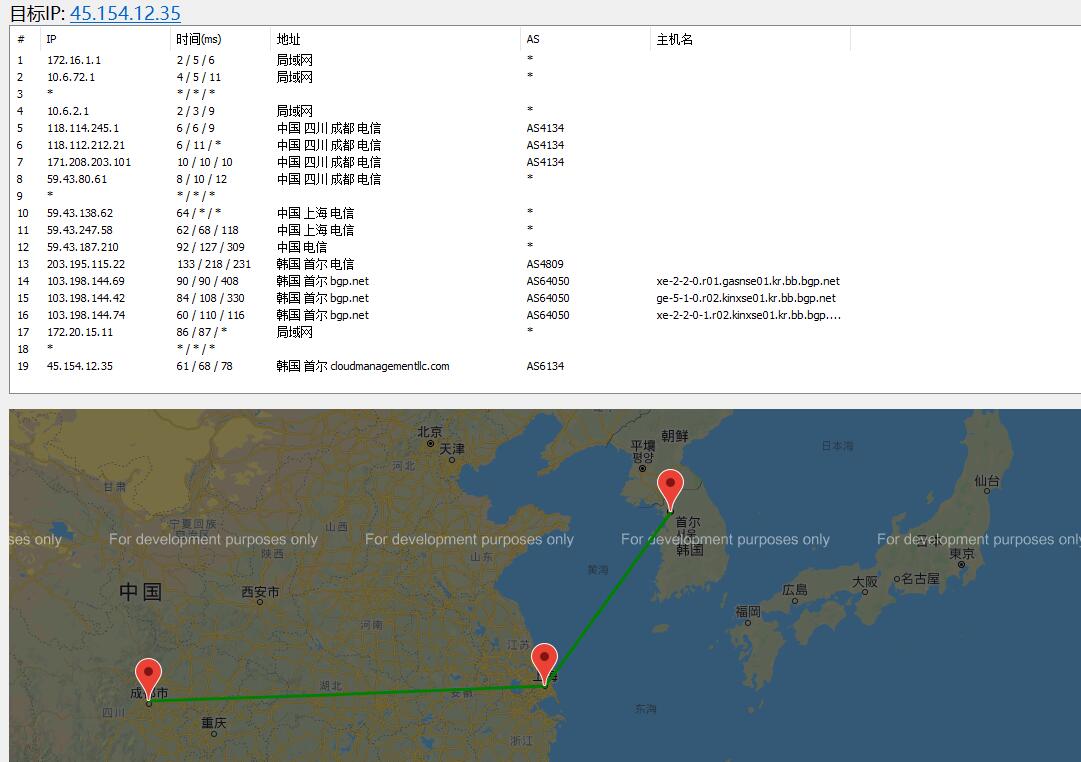1081x762 pixels.
Task: Click the 名古屋 label on the map
Action: click(x=920, y=579)
